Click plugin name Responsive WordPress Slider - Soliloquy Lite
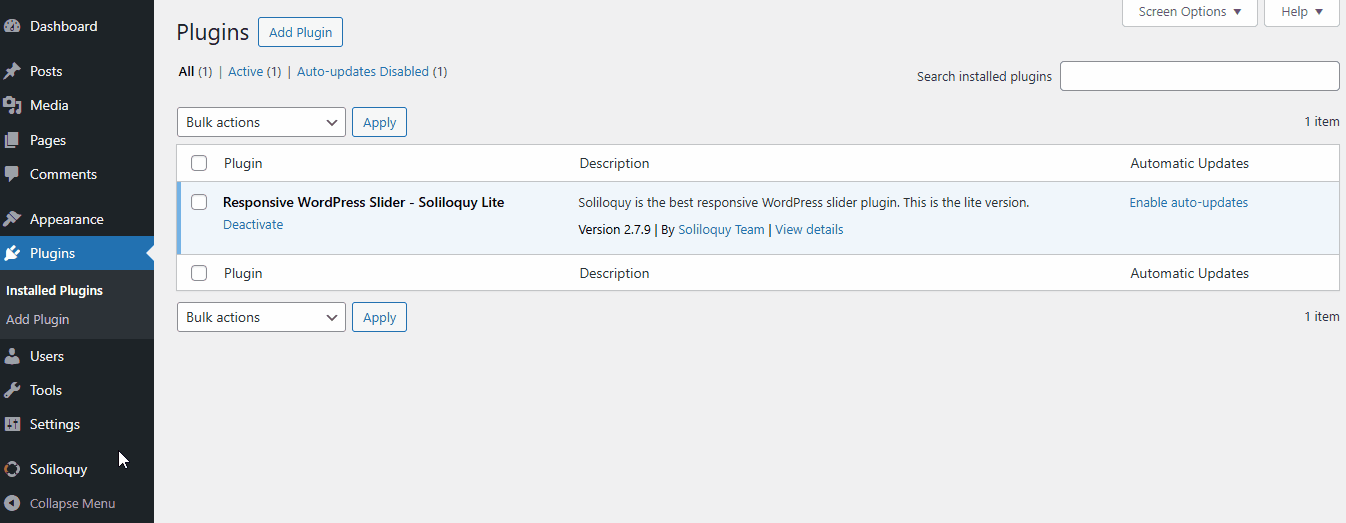The width and height of the screenshot is (1346, 523). coord(363,202)
